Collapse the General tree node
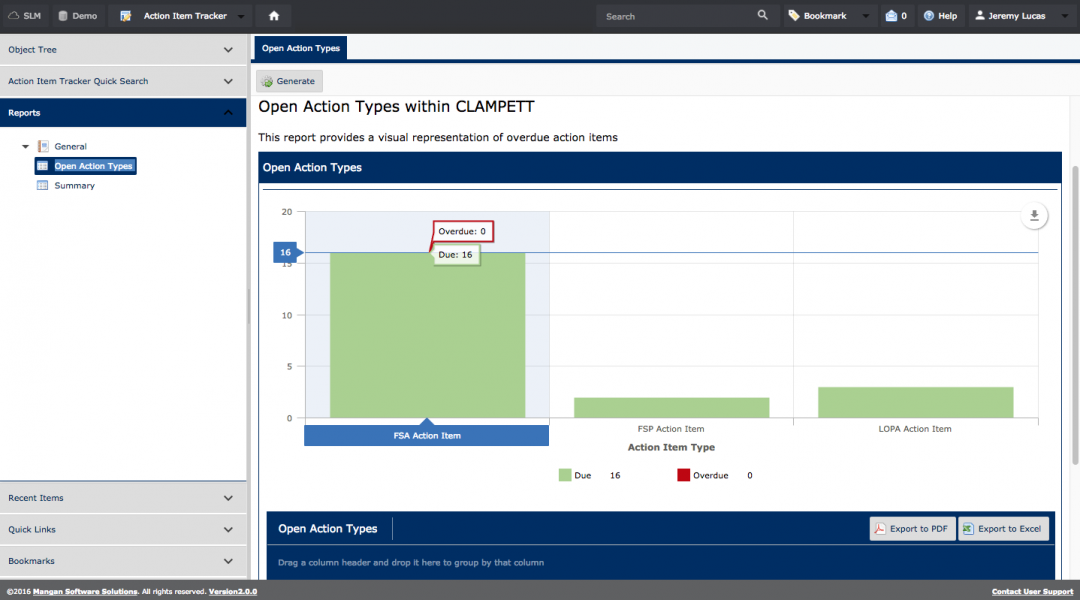 (26, 147)
